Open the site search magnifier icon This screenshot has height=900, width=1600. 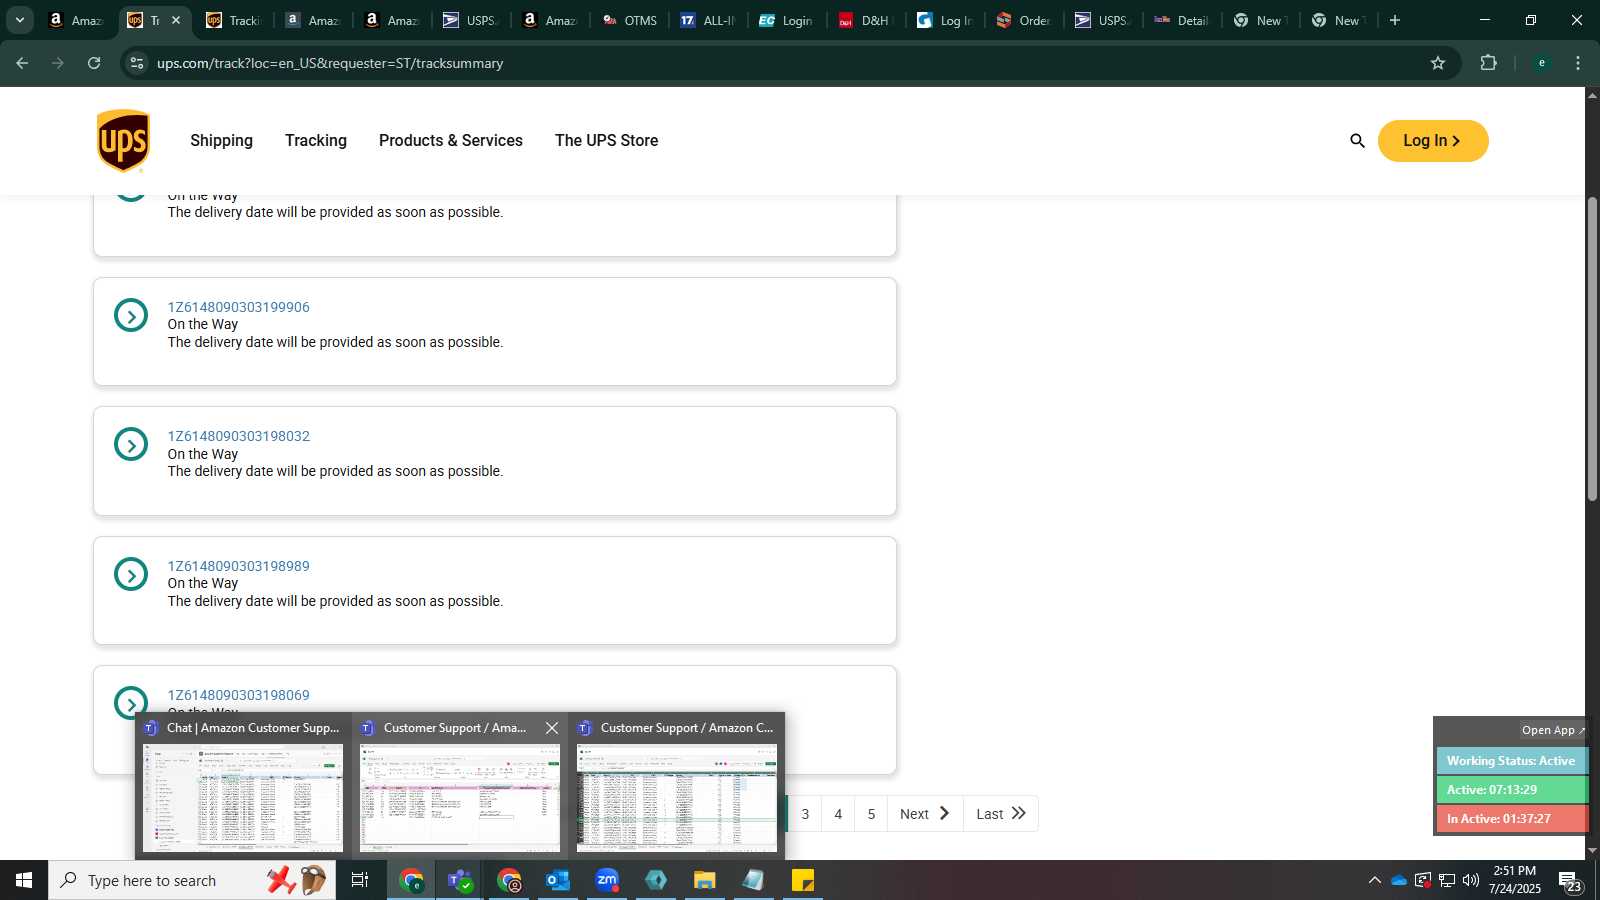[1357, 141]
